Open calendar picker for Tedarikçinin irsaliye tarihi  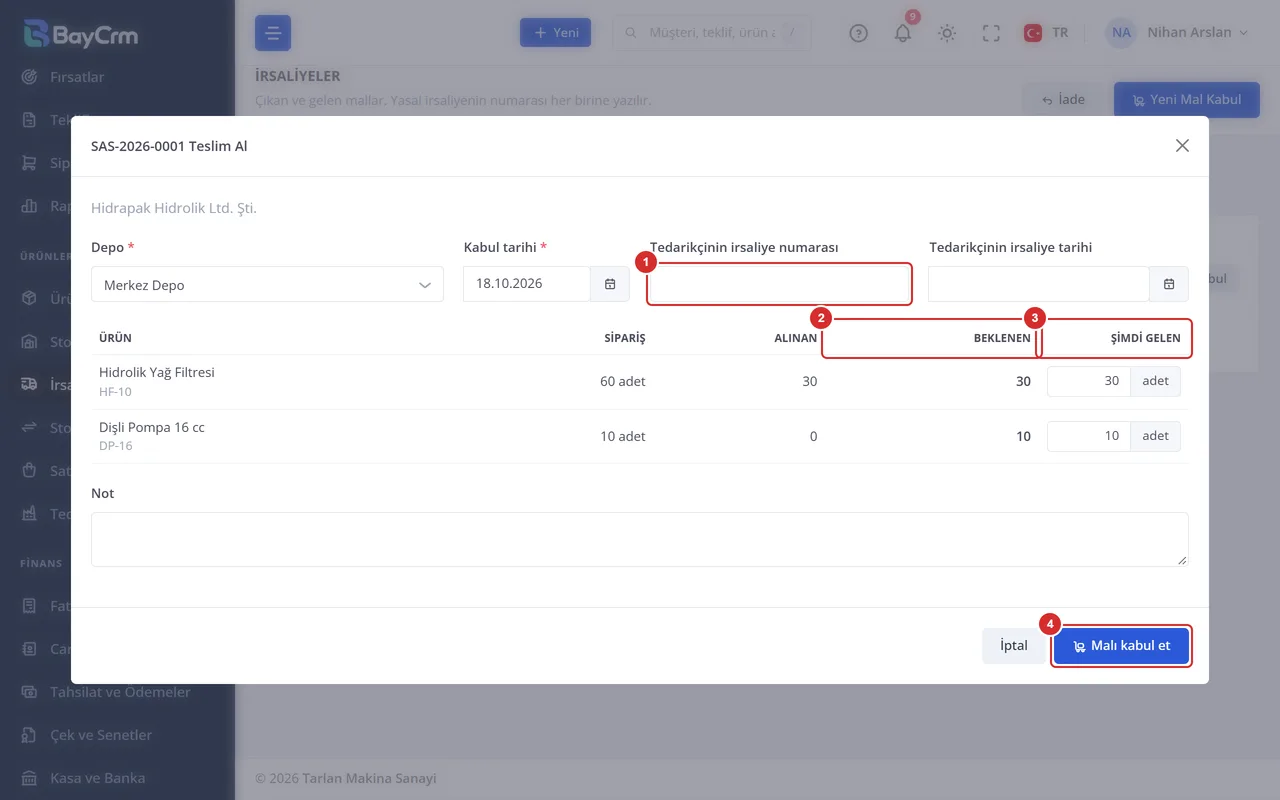click(x=1169, y=284)
